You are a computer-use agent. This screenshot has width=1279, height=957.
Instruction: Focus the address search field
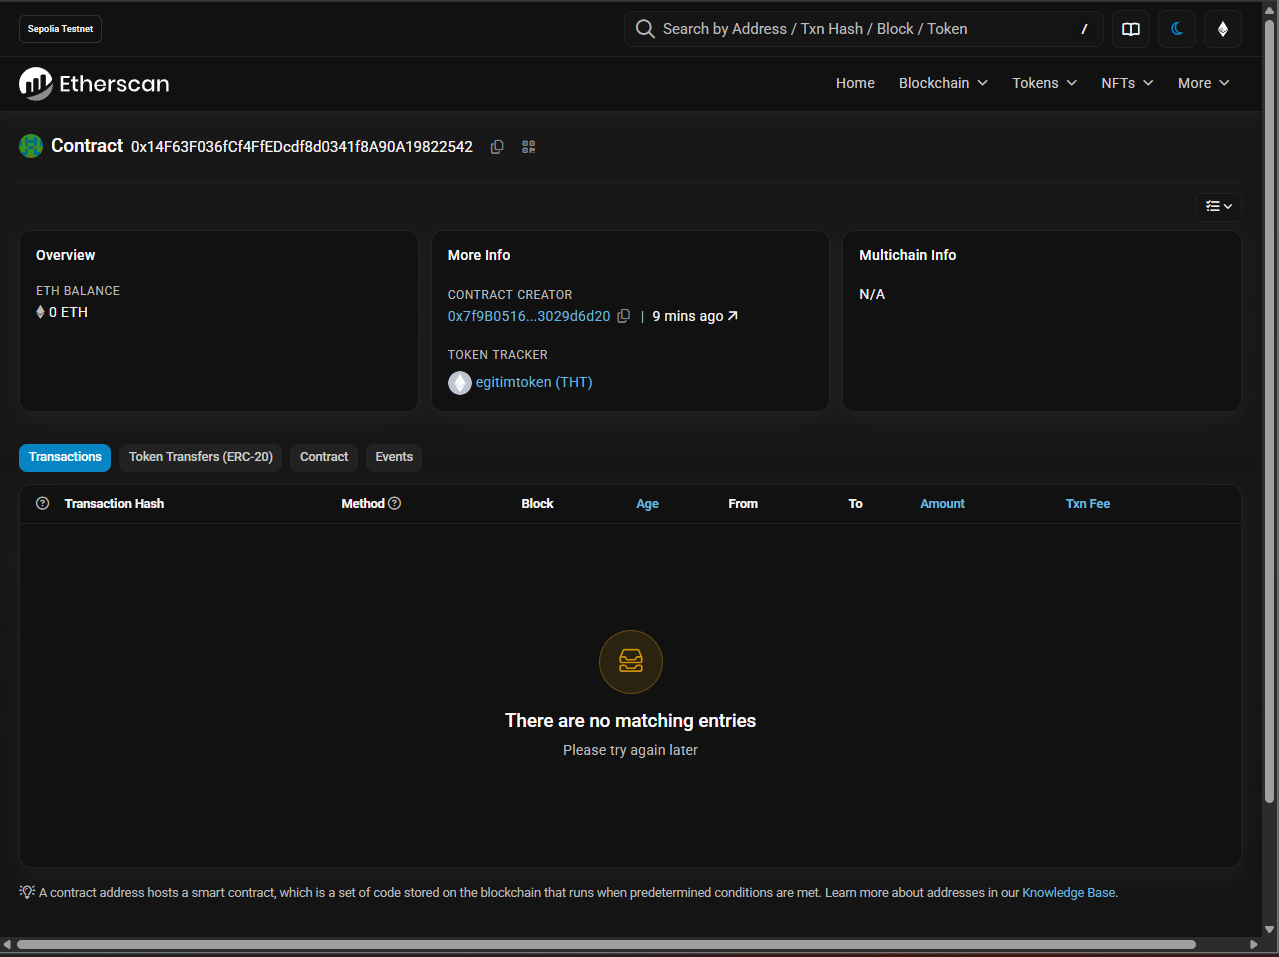864,29
